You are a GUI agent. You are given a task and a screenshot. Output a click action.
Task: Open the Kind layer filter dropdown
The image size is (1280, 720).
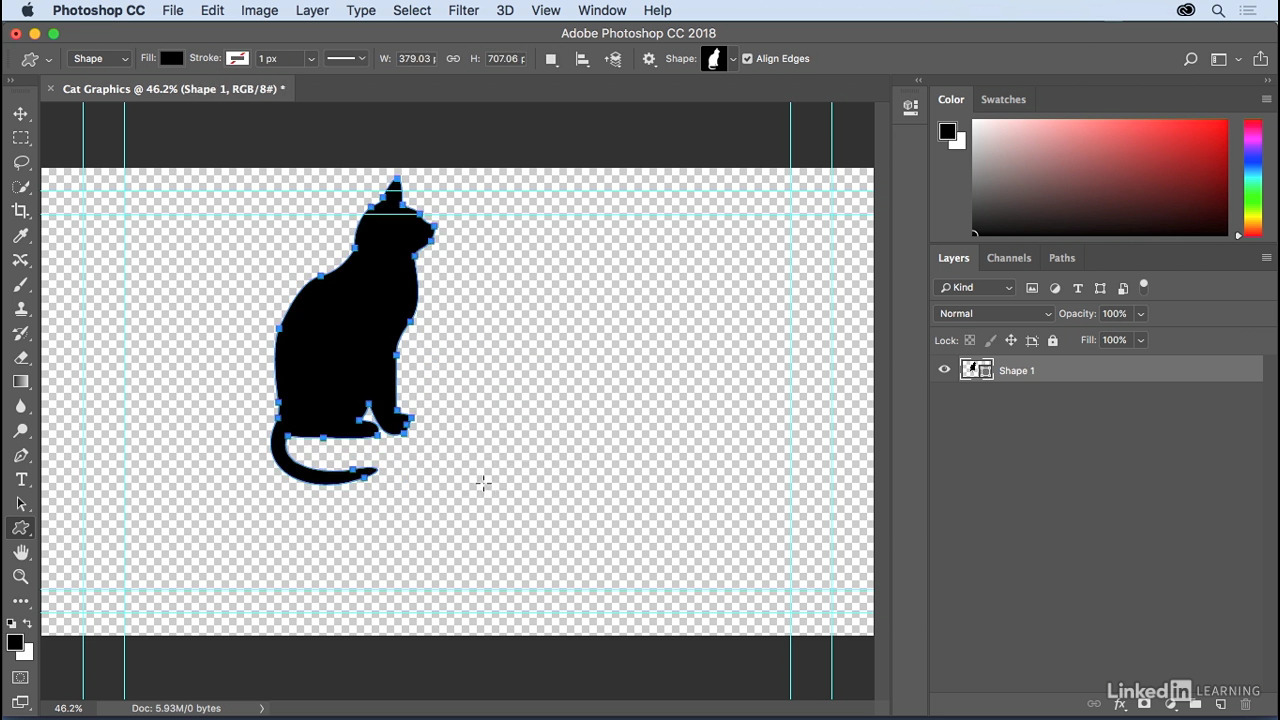[975, 288]
